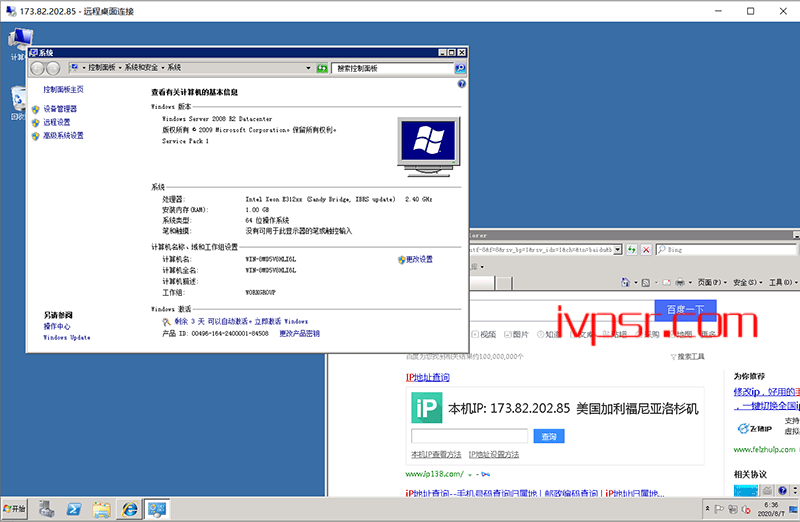Switch to Internet Explorer on the taskbar

click(130, 509)
